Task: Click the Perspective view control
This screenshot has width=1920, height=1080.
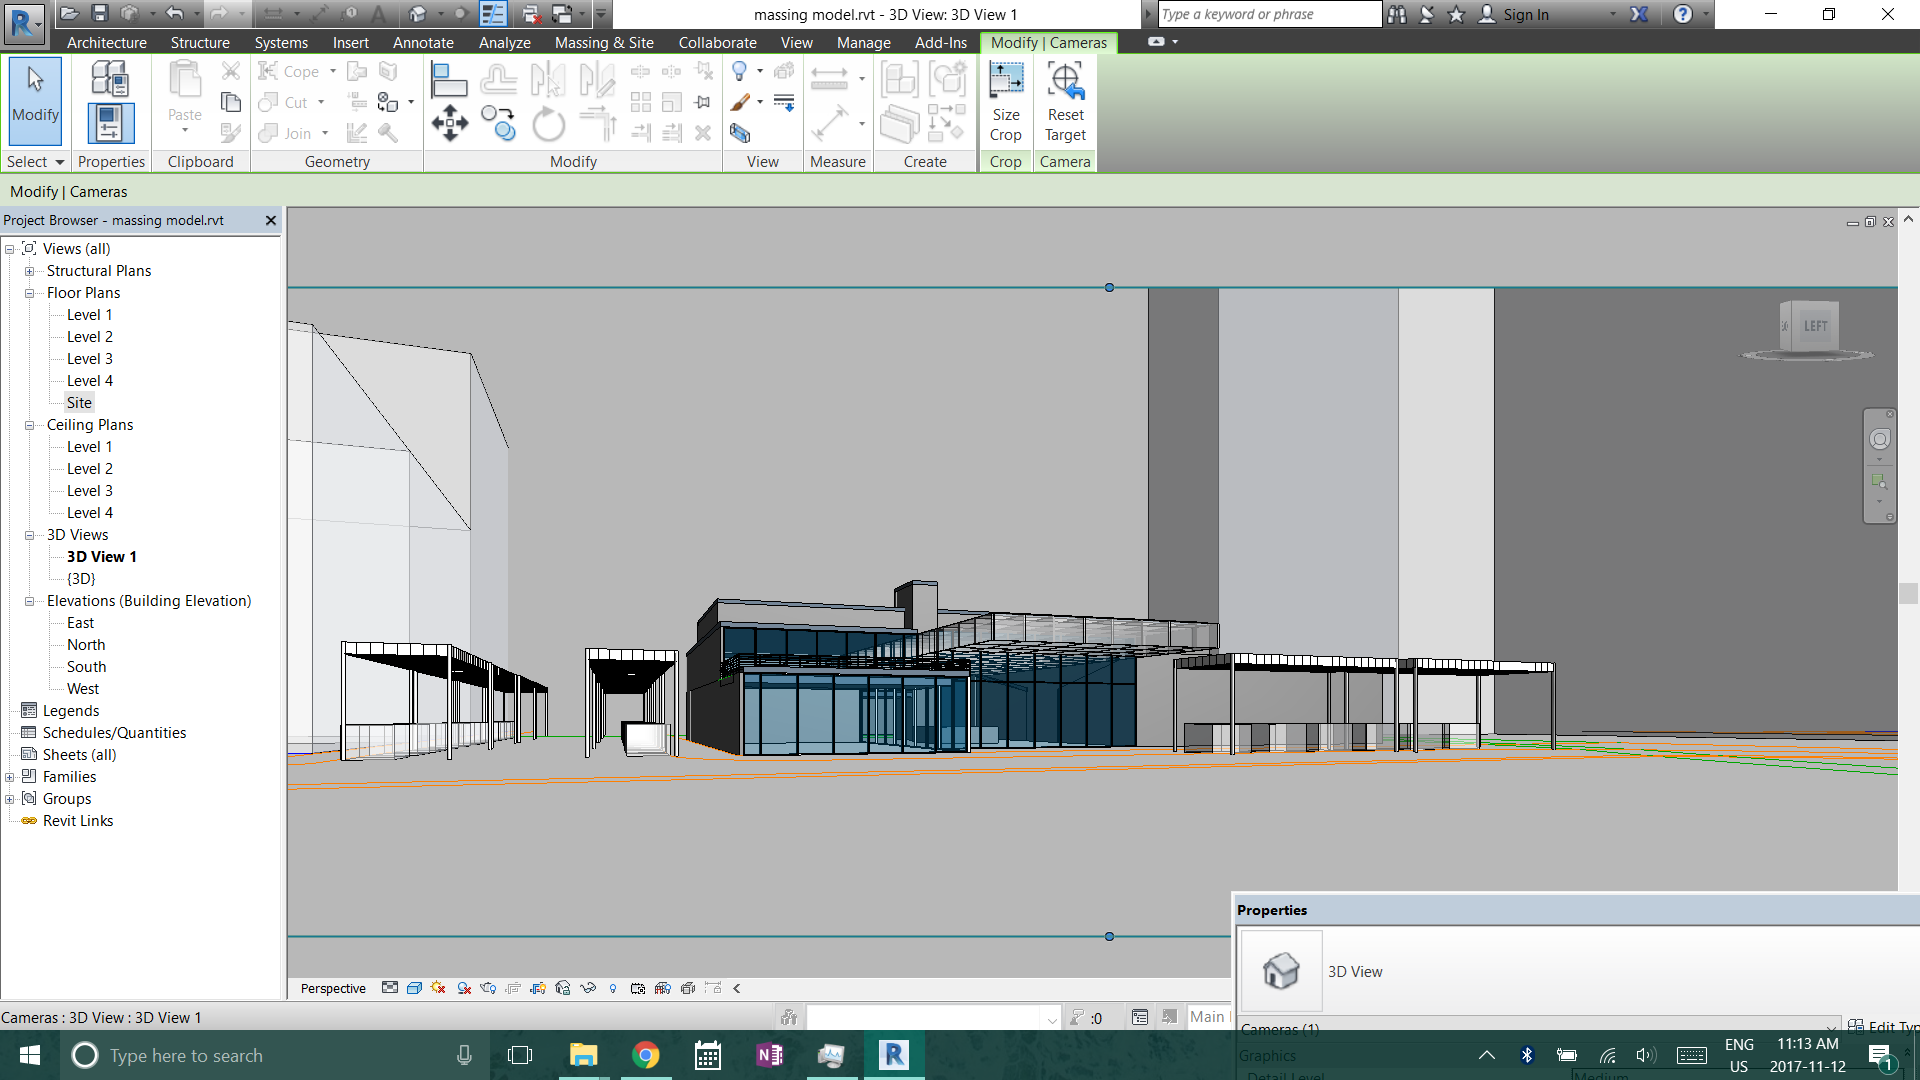Action: (x=333, y=988)
